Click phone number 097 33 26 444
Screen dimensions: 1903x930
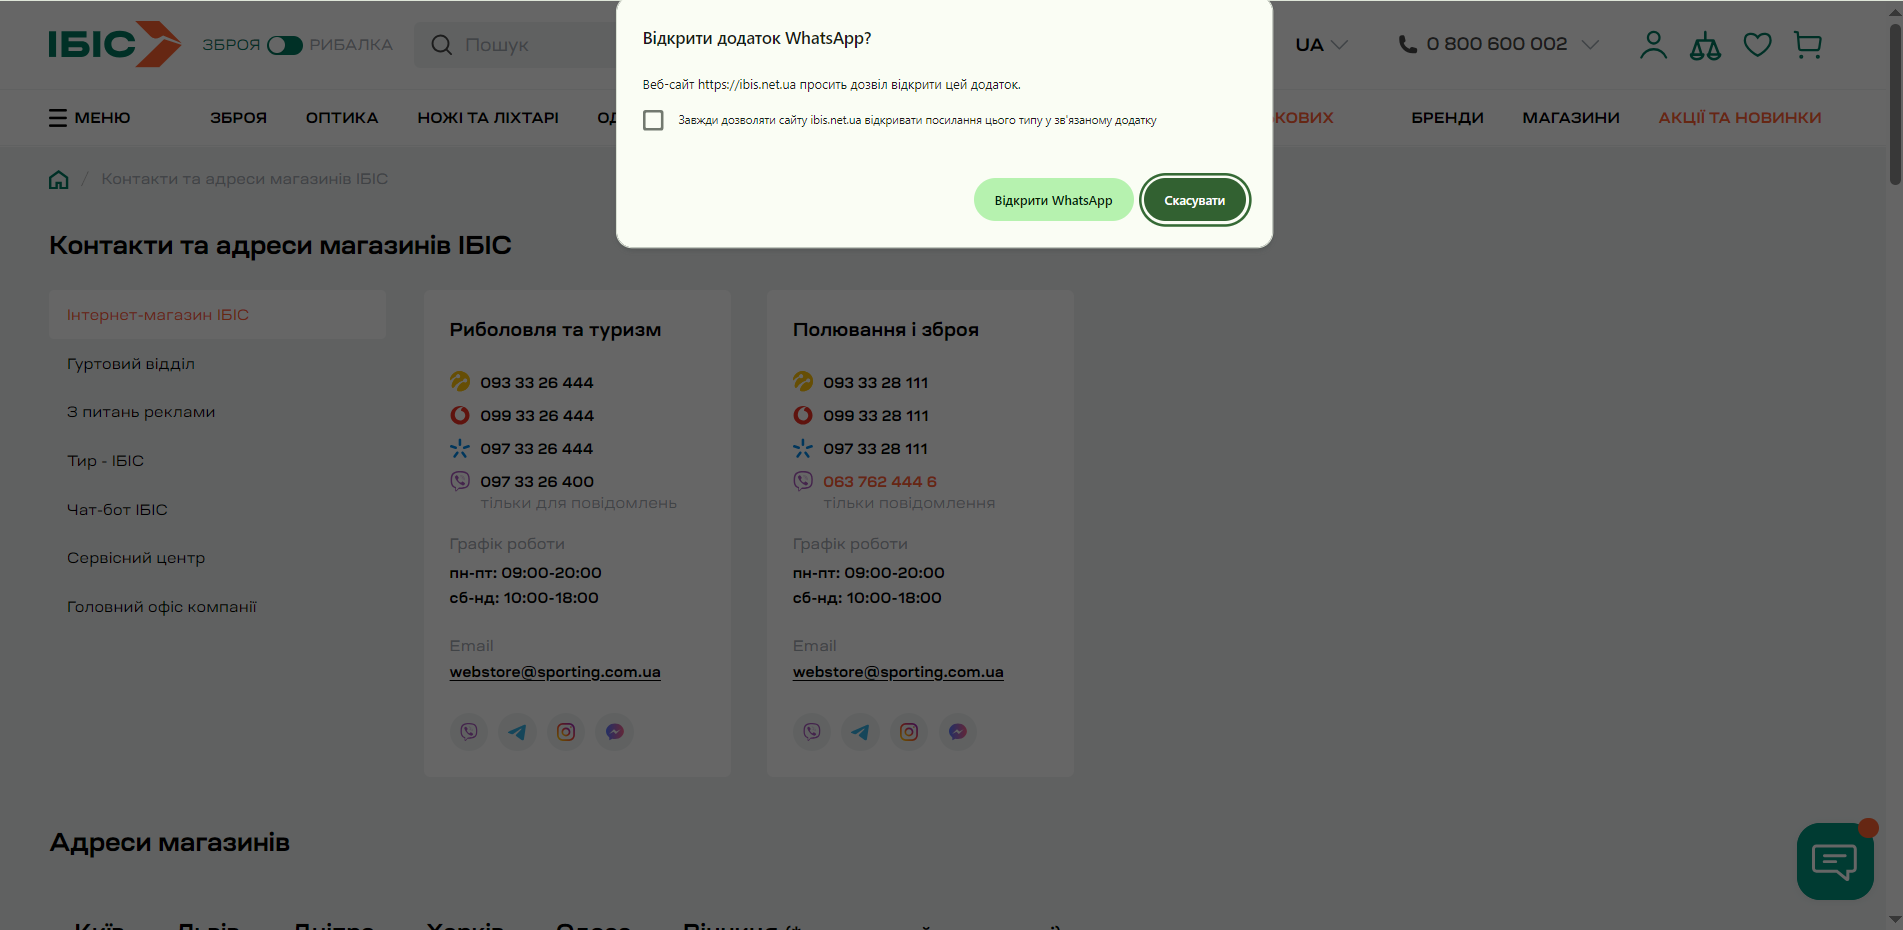537,449
